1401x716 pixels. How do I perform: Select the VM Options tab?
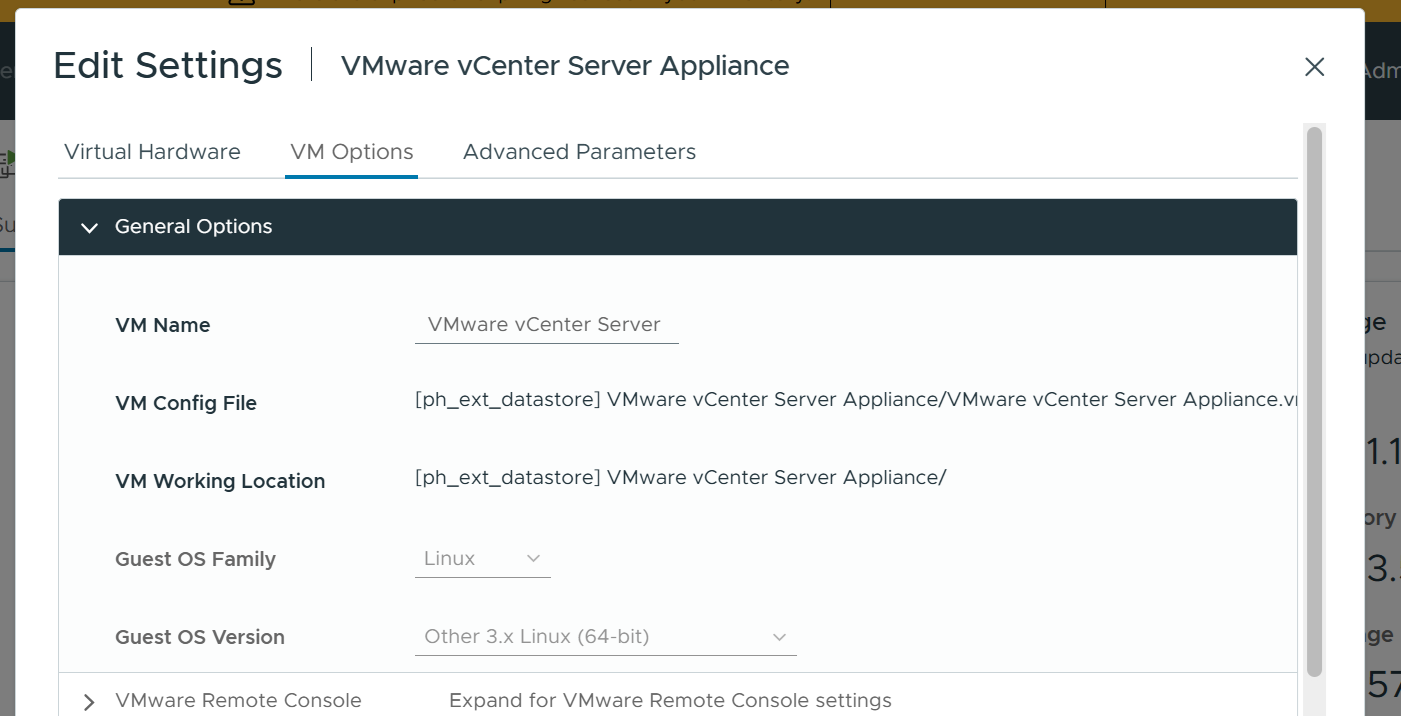[352, 152]
